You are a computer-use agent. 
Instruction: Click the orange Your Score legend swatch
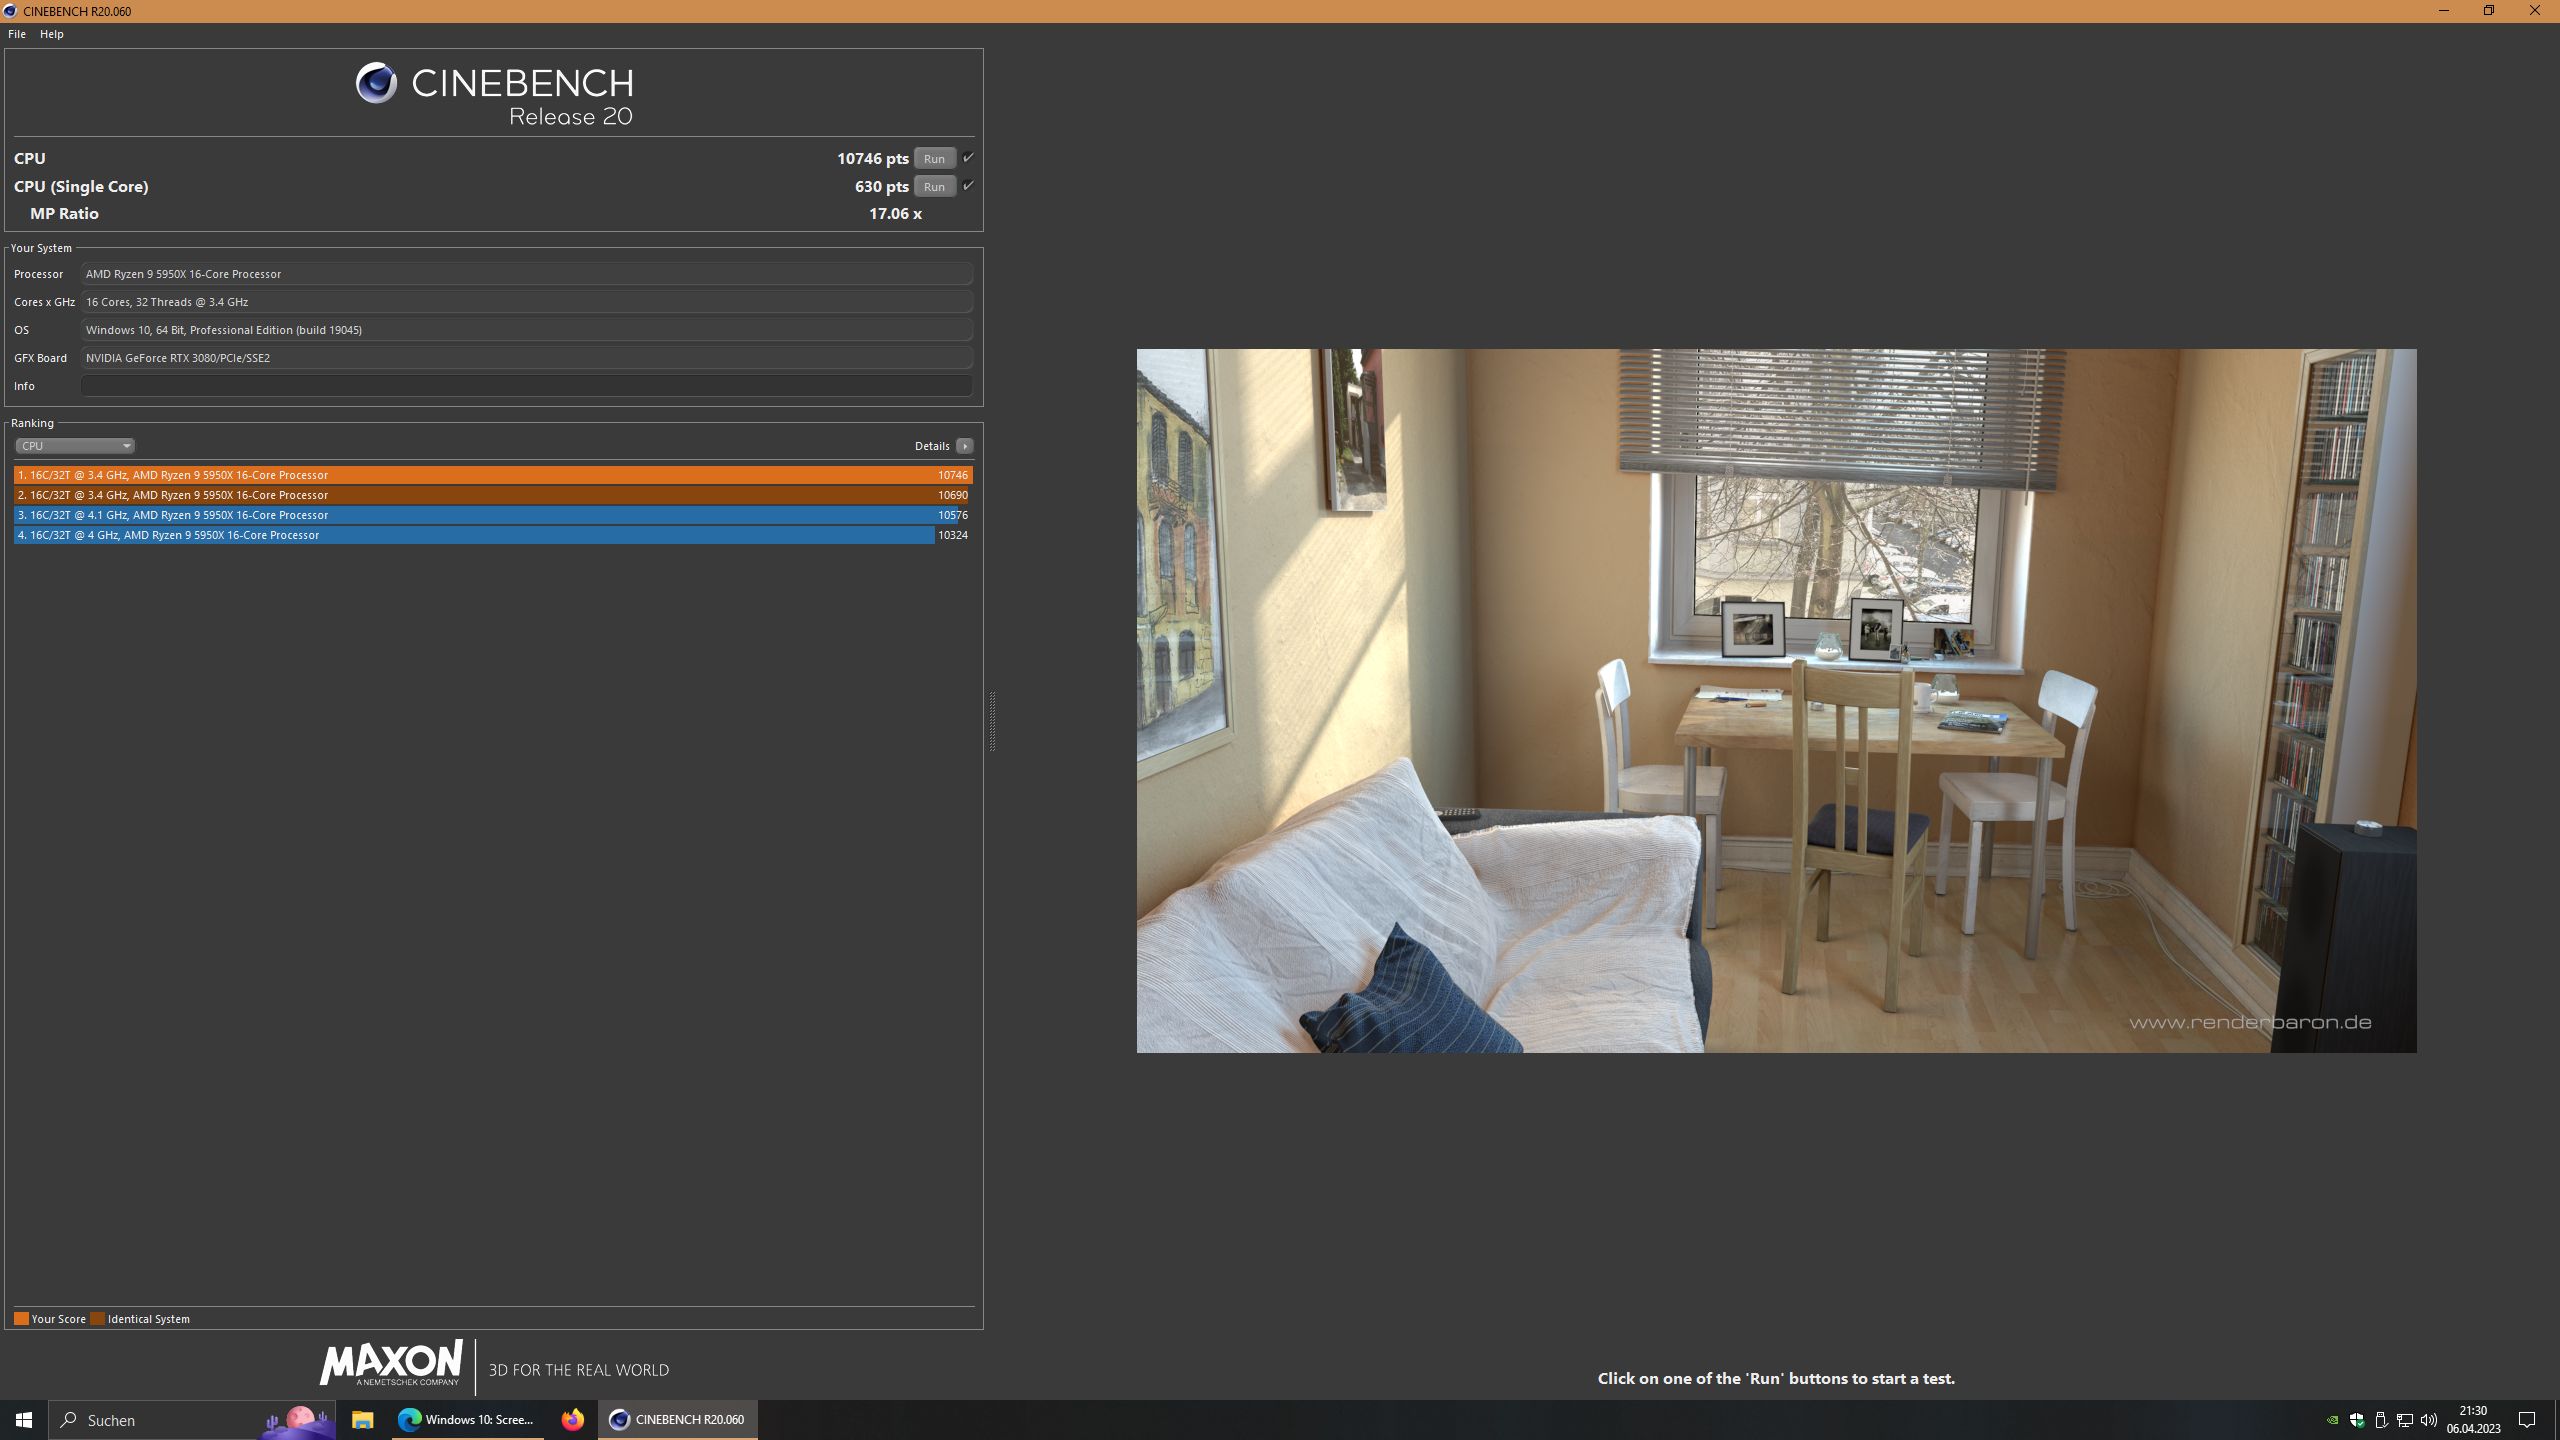pos(21,1318)
